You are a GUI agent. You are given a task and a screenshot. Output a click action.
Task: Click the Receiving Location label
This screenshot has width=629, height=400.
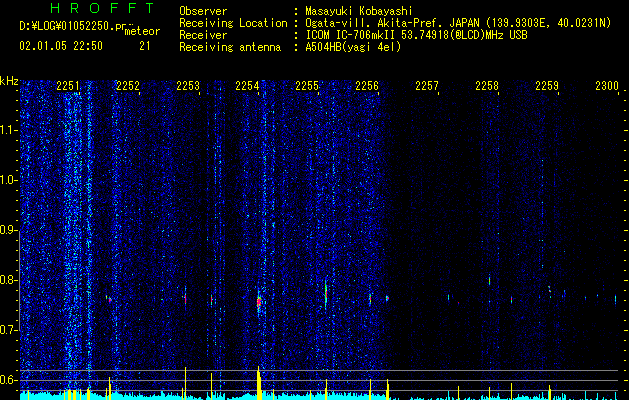[x=233, y=23]
